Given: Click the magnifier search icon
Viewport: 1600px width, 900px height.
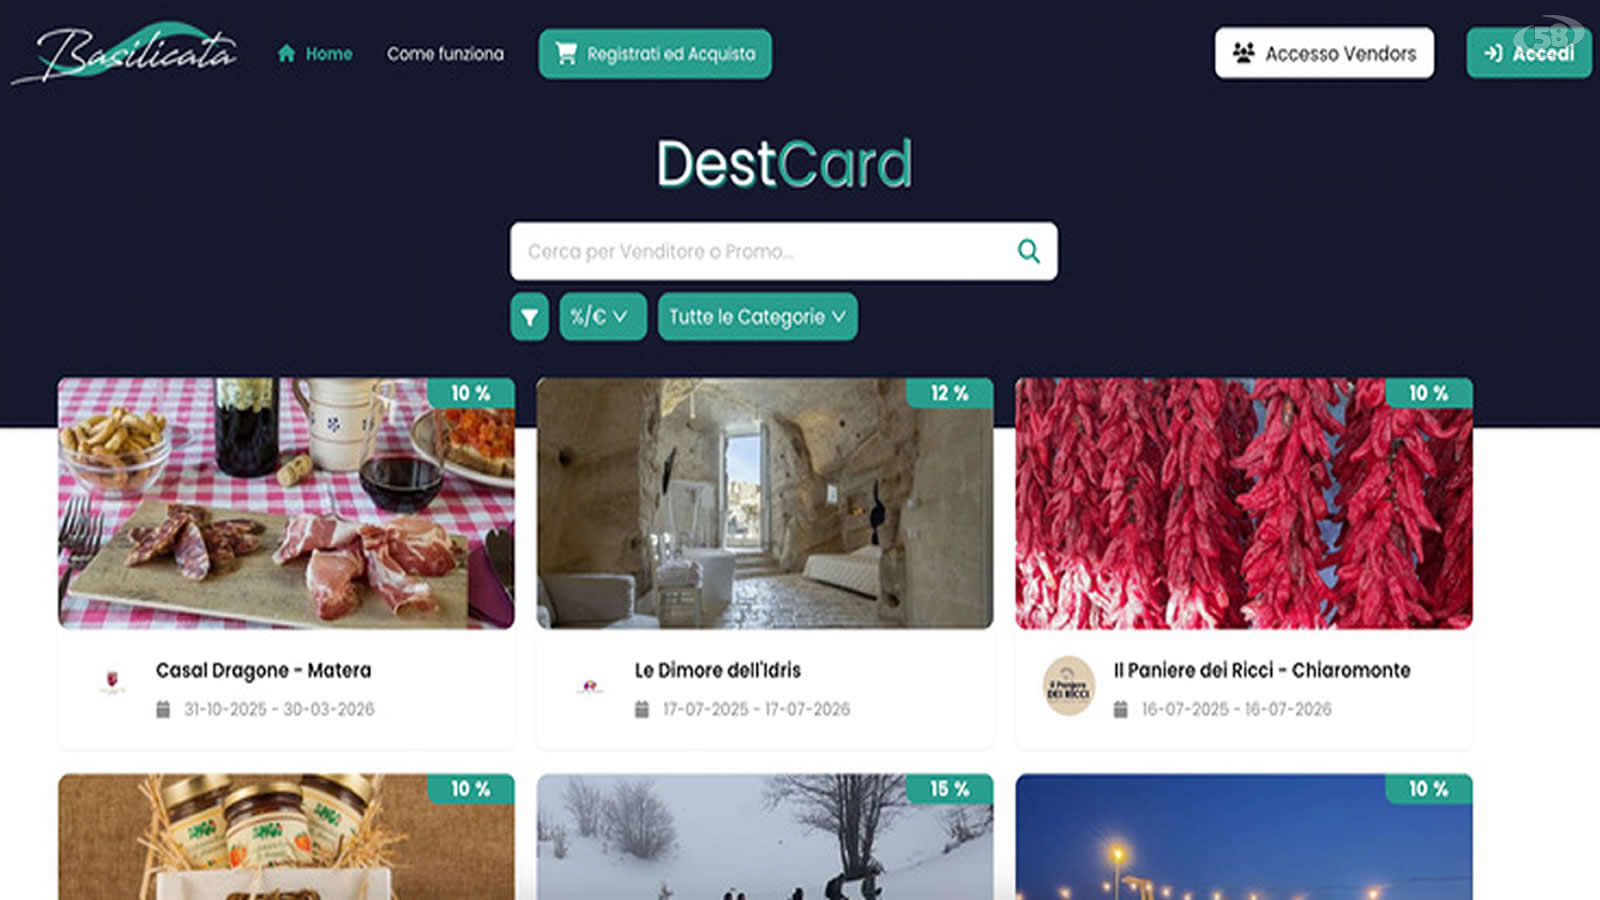Looking at the screenshot, I should pos(1028,251).
